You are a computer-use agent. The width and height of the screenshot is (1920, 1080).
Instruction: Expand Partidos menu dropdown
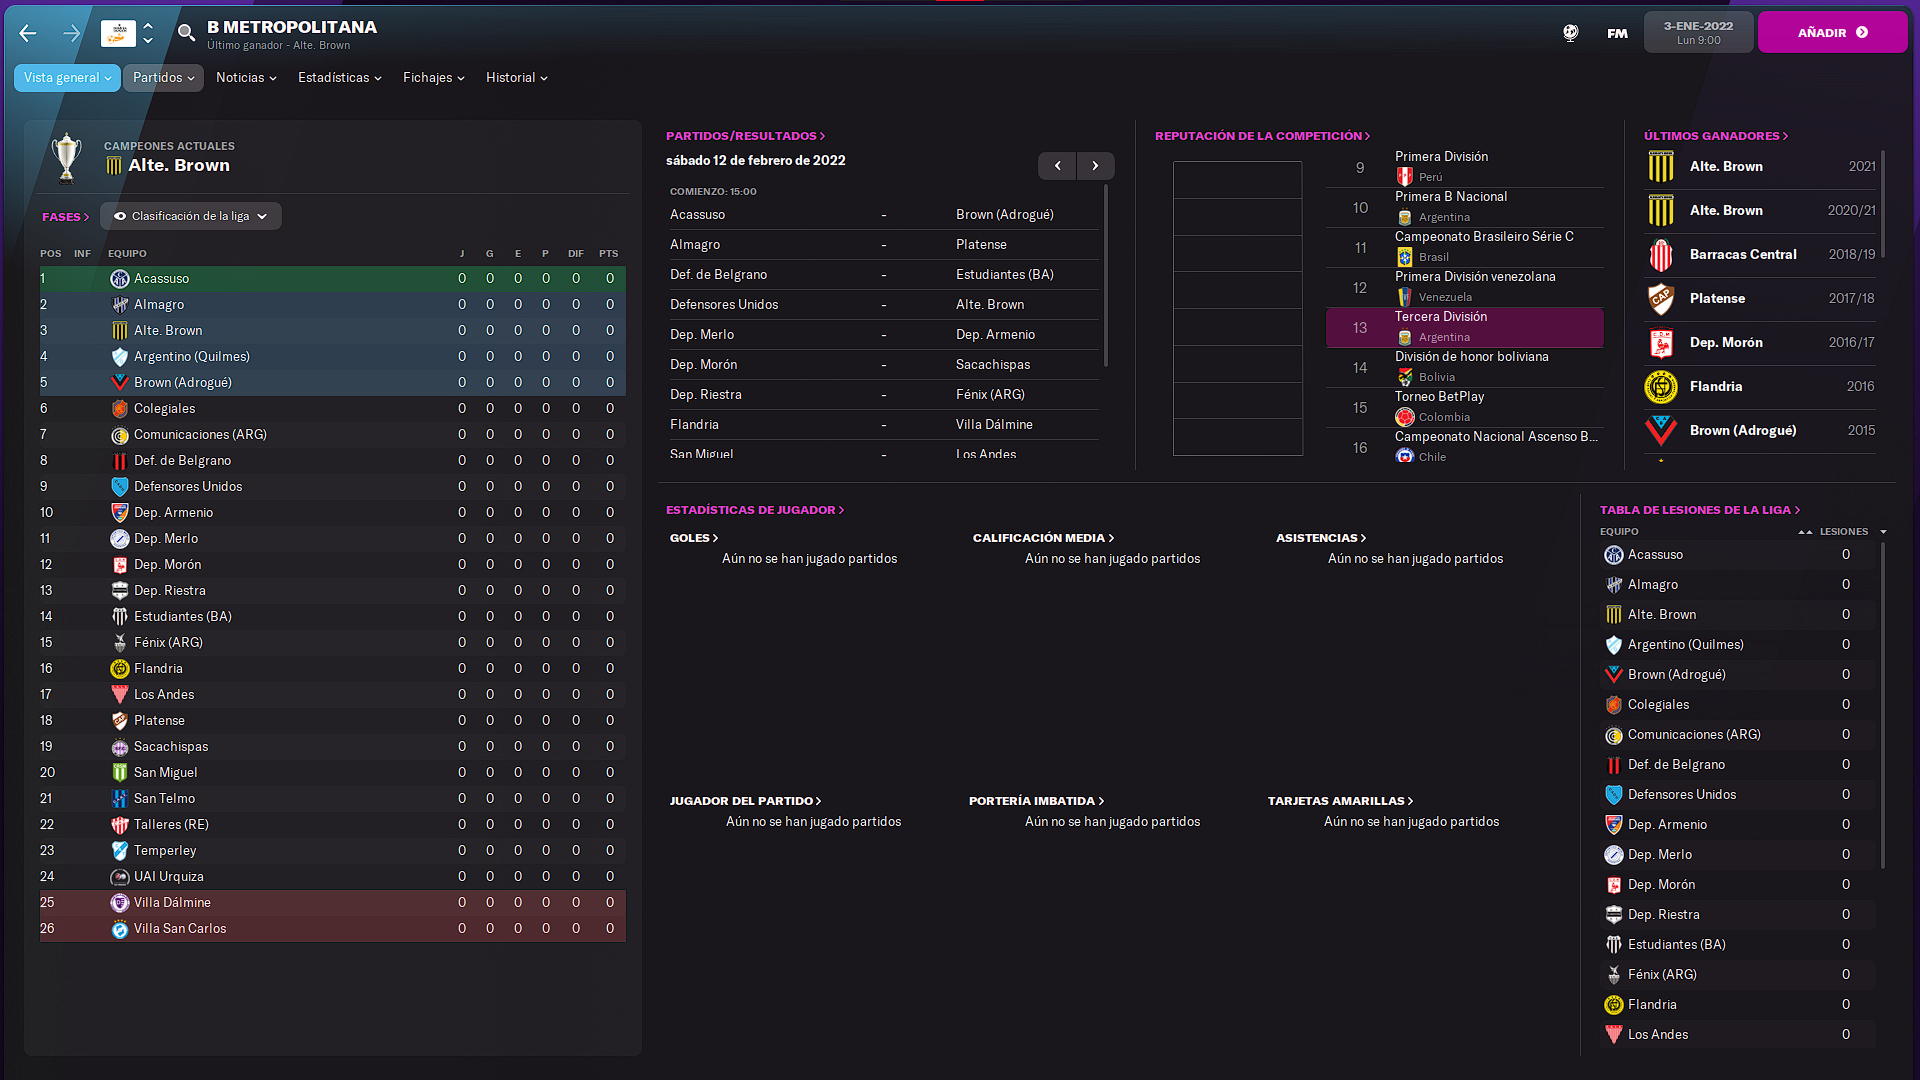(163, 78)
